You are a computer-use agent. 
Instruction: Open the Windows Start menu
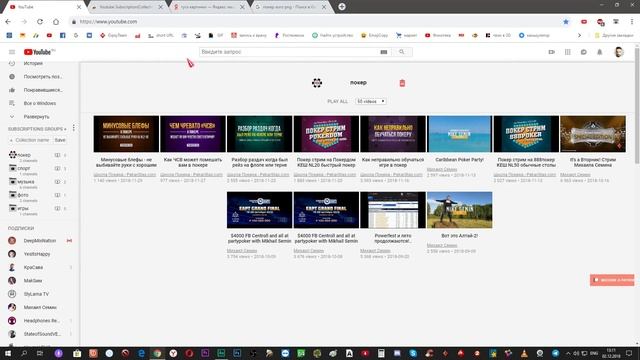(x=8, y=353)
